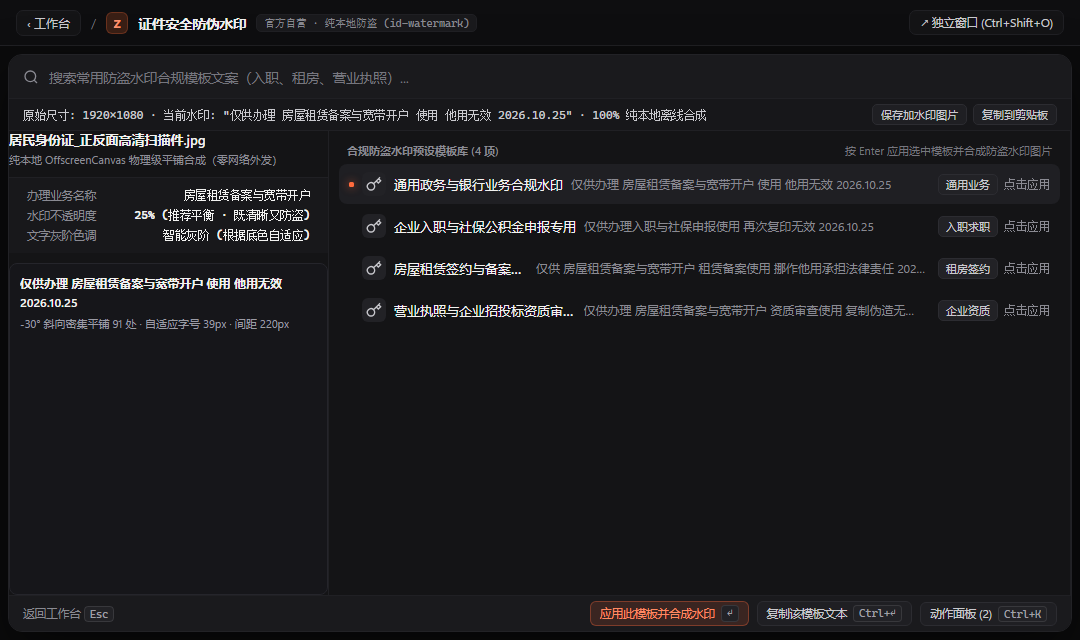1080x640 pixels.
Task: Select 营业执照与企业招投标资质审 template row
Action: (x=699, y=311)
